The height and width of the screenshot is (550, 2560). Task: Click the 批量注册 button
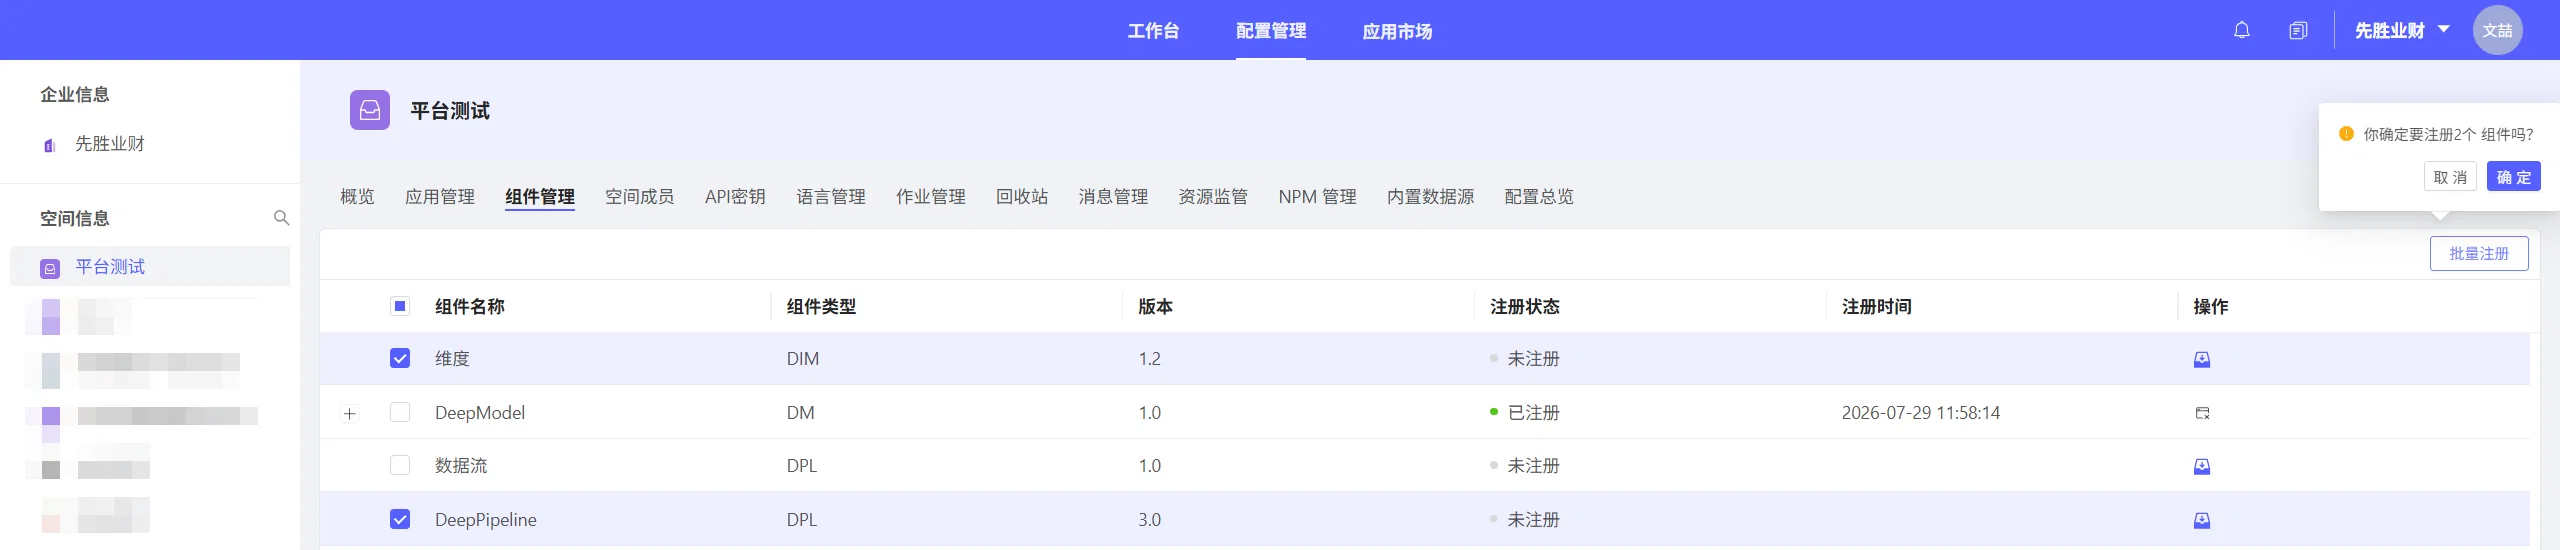[x=2479, y=254]
